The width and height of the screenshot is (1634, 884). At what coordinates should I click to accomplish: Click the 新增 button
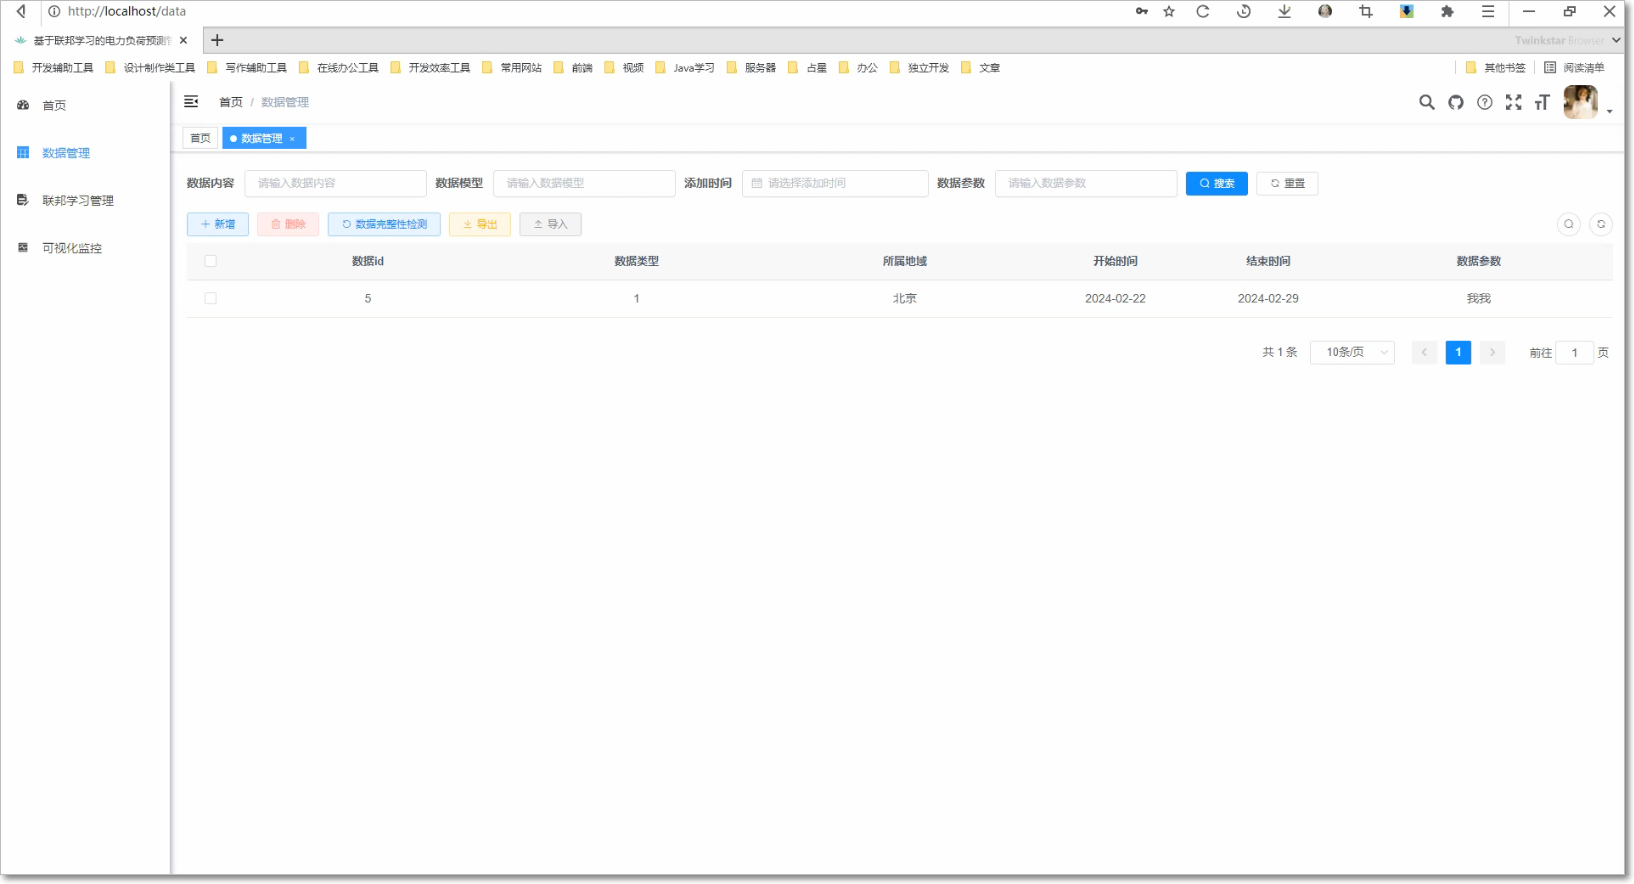point(218,224)
